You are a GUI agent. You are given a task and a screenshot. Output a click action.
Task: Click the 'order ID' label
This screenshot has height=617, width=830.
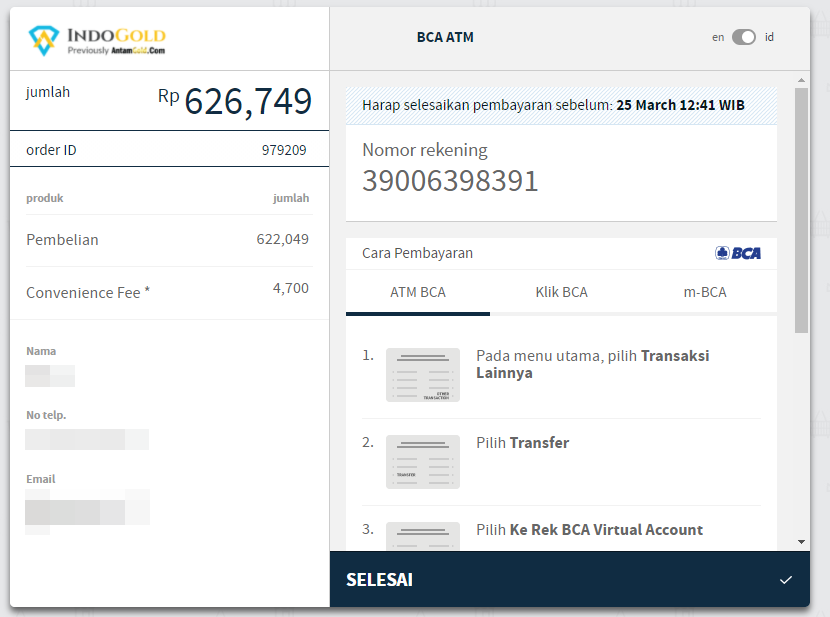coord(51,150)
